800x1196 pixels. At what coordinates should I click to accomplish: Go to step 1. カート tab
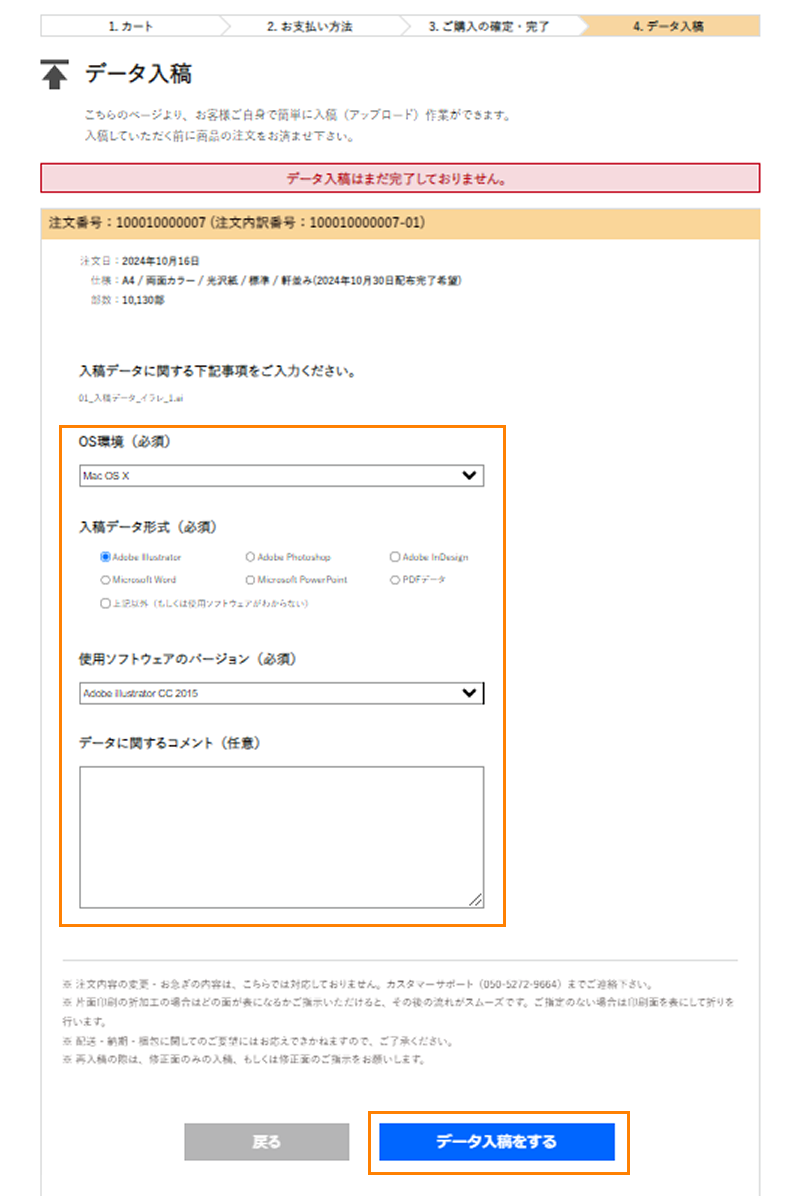130,26
